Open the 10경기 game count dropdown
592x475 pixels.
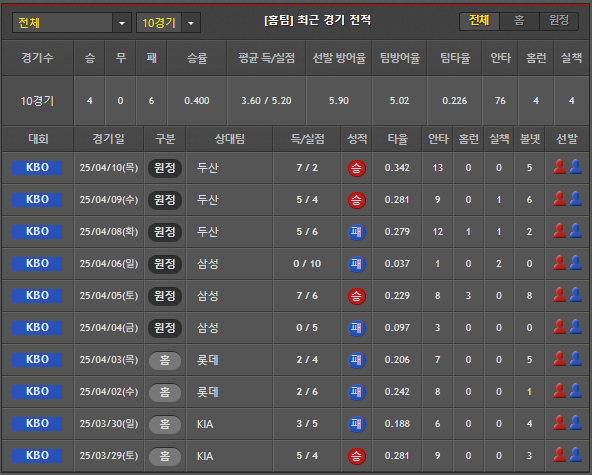[x=168, y=23]
